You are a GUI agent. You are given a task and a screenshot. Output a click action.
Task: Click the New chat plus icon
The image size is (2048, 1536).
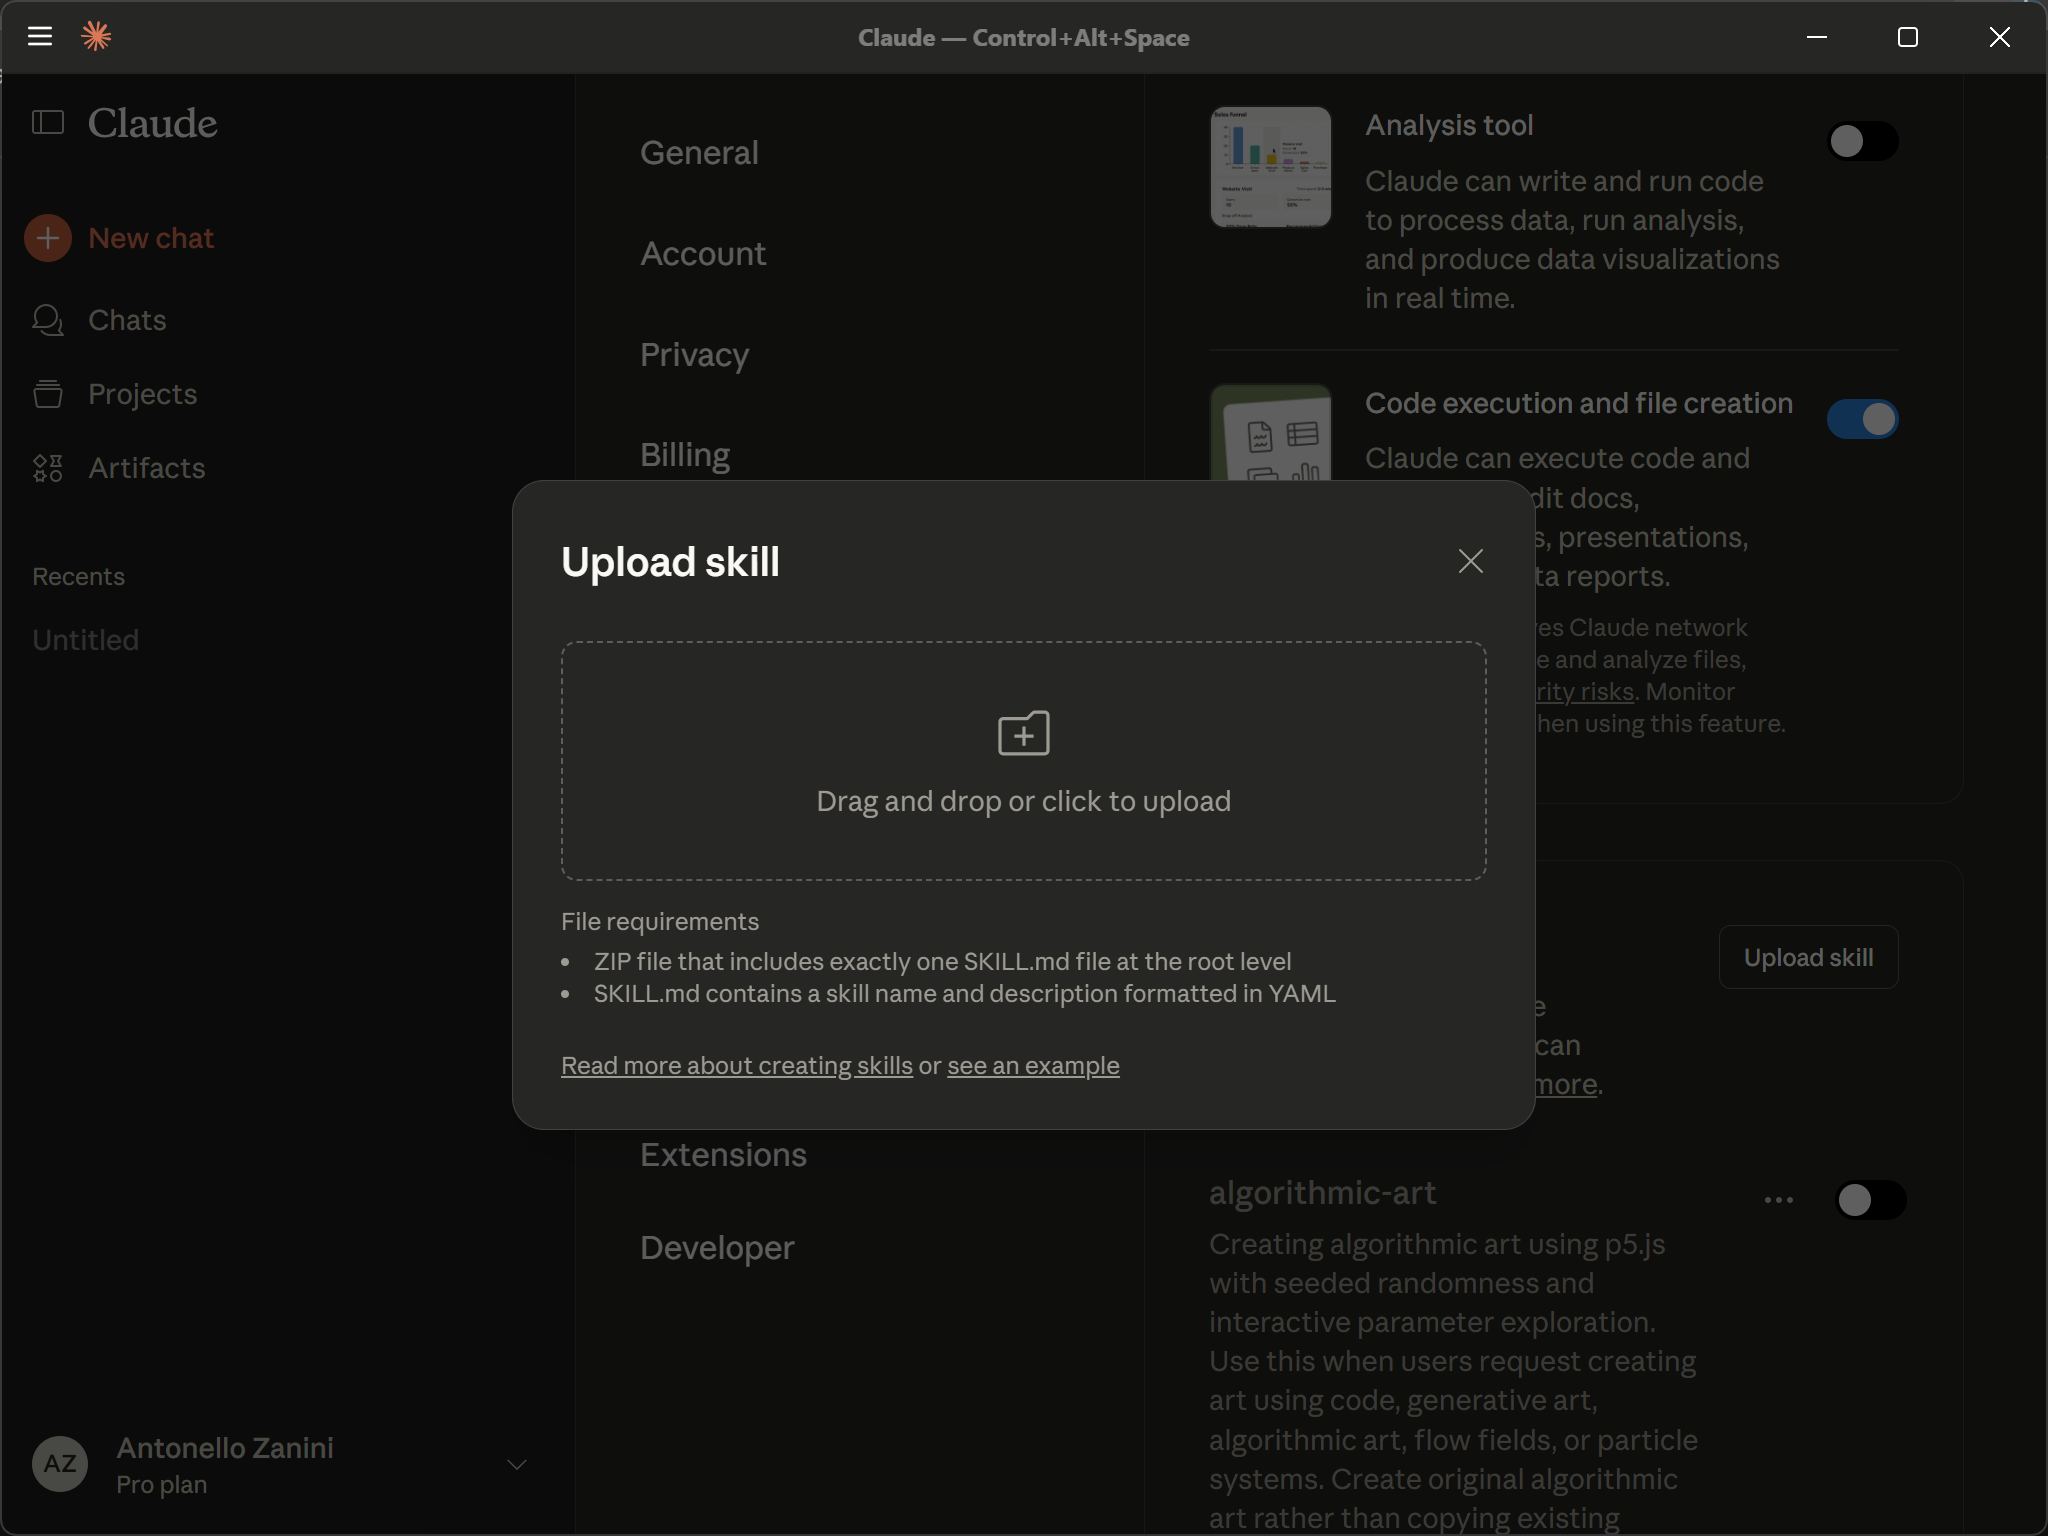click(48, 238)
